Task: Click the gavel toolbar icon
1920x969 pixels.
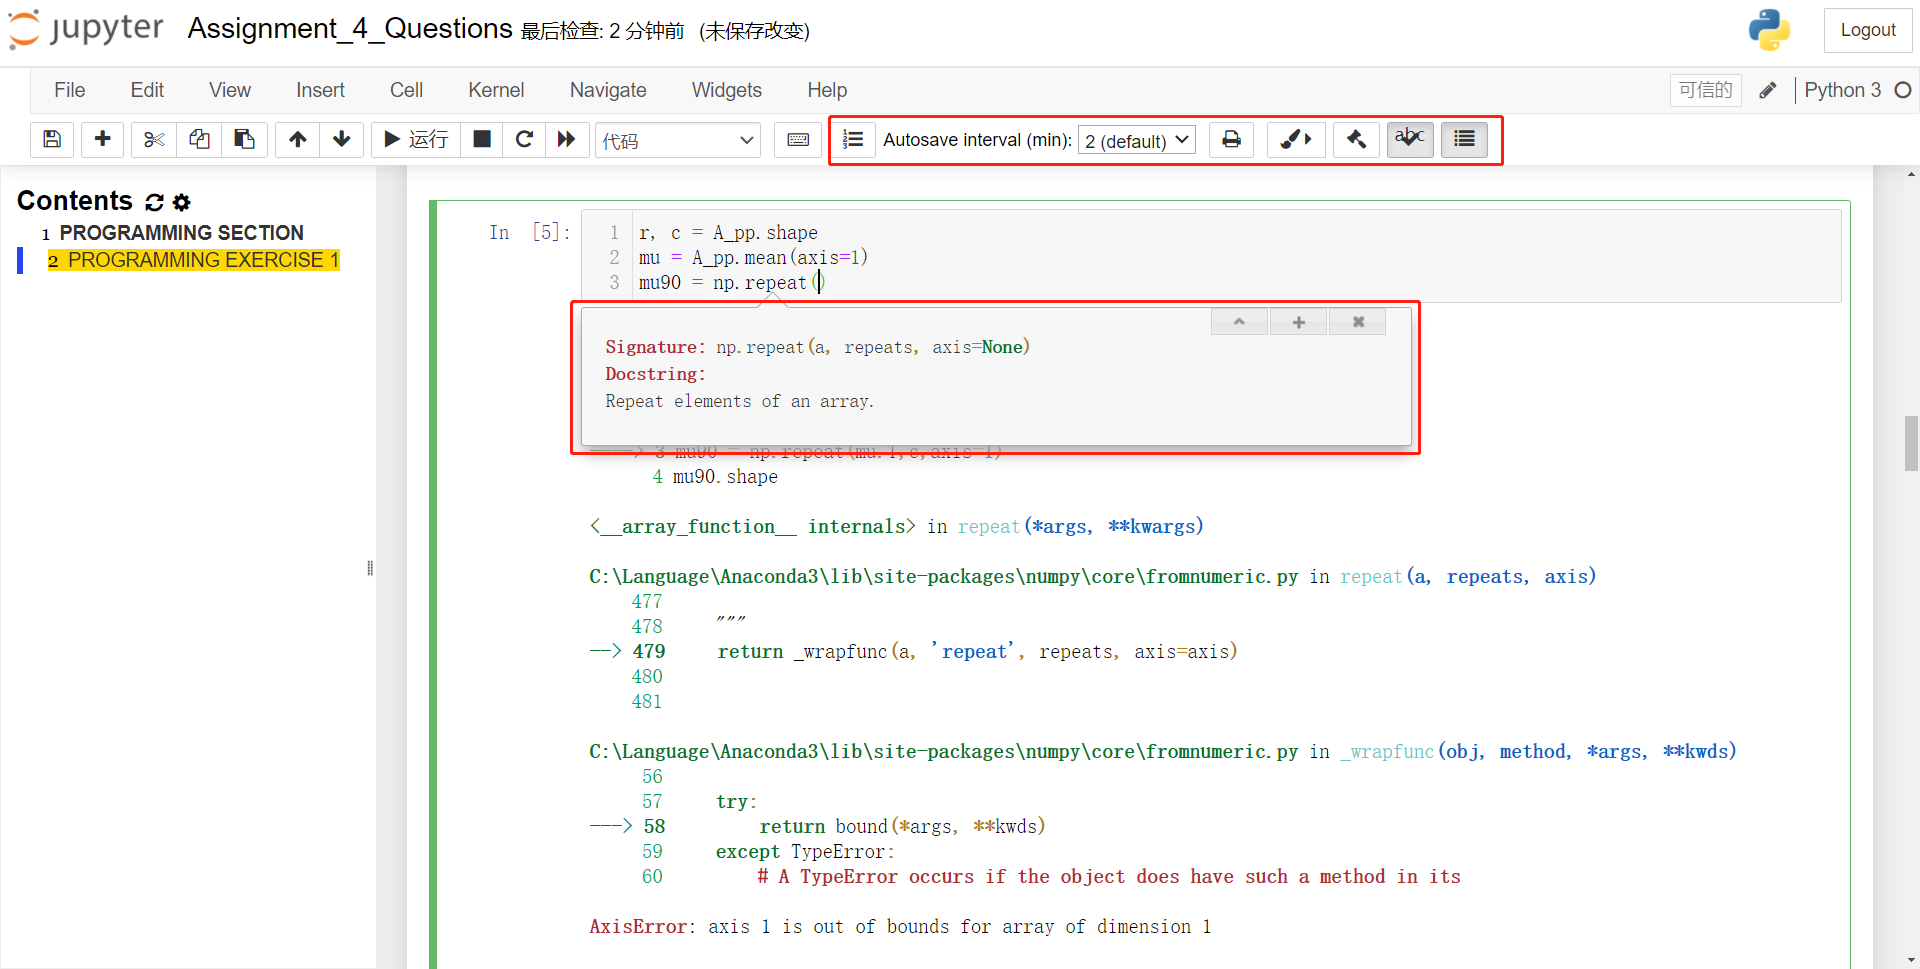Action: (1356, 140)
